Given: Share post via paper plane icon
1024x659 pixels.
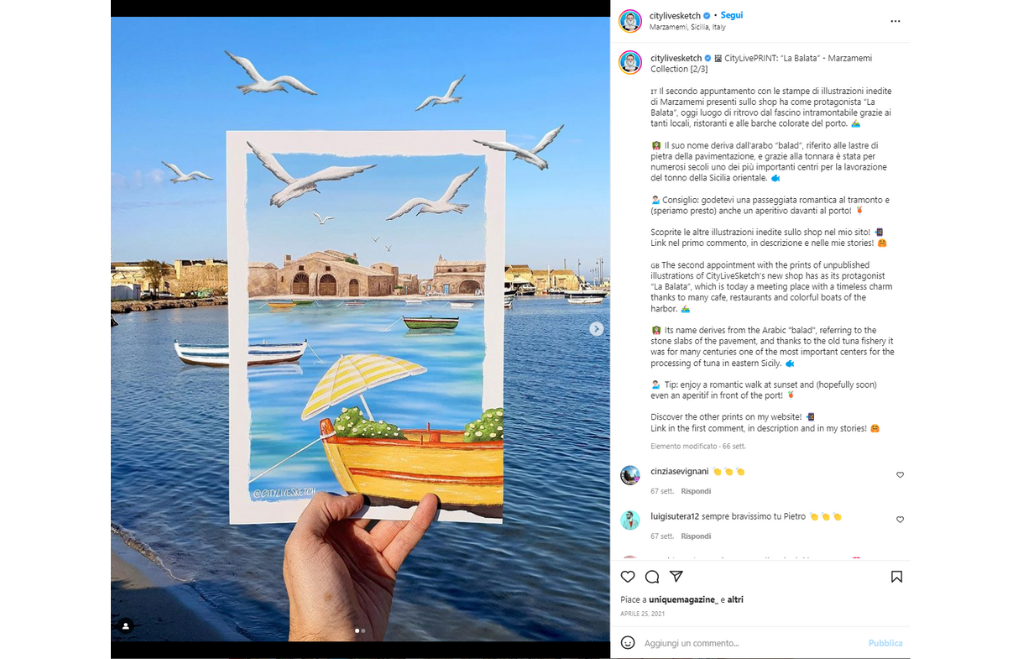Looking at the screenshot, I should click(677, 576).
